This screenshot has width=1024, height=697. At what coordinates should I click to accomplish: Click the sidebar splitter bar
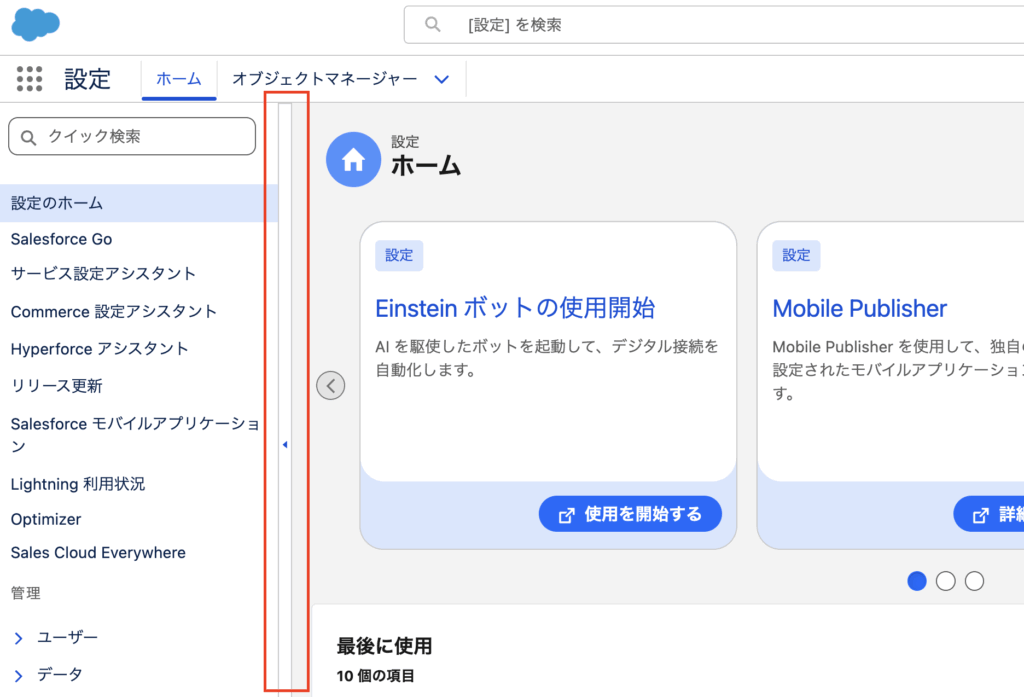[285, 300]
